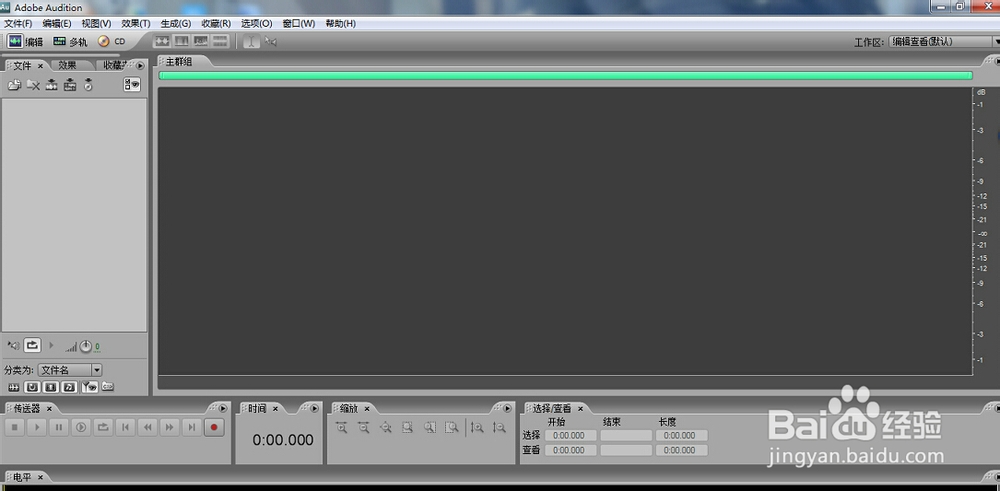Open the 工作区 workspace dropdown

coord(944,41)
